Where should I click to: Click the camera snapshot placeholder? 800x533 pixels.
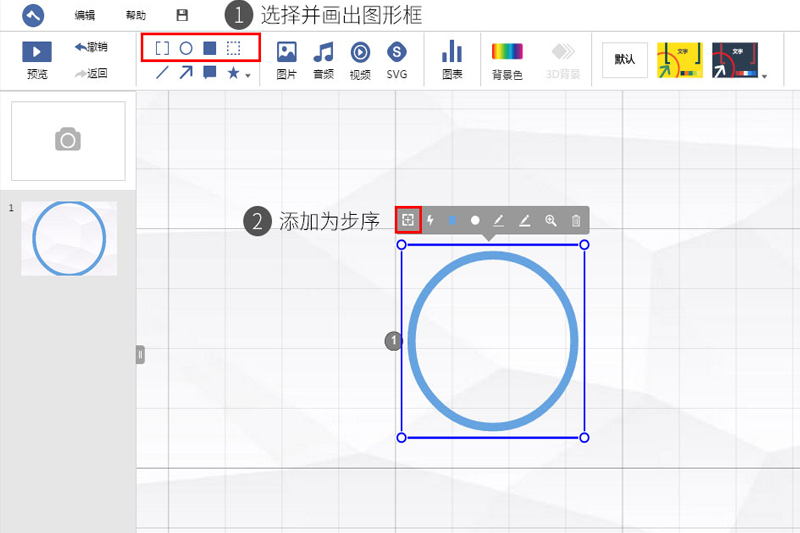coord(68,140)
